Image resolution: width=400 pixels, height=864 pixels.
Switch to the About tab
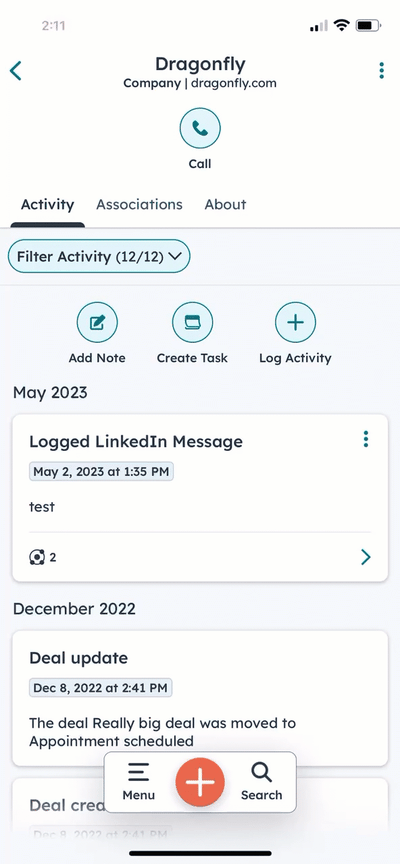[x=225, y=204]
